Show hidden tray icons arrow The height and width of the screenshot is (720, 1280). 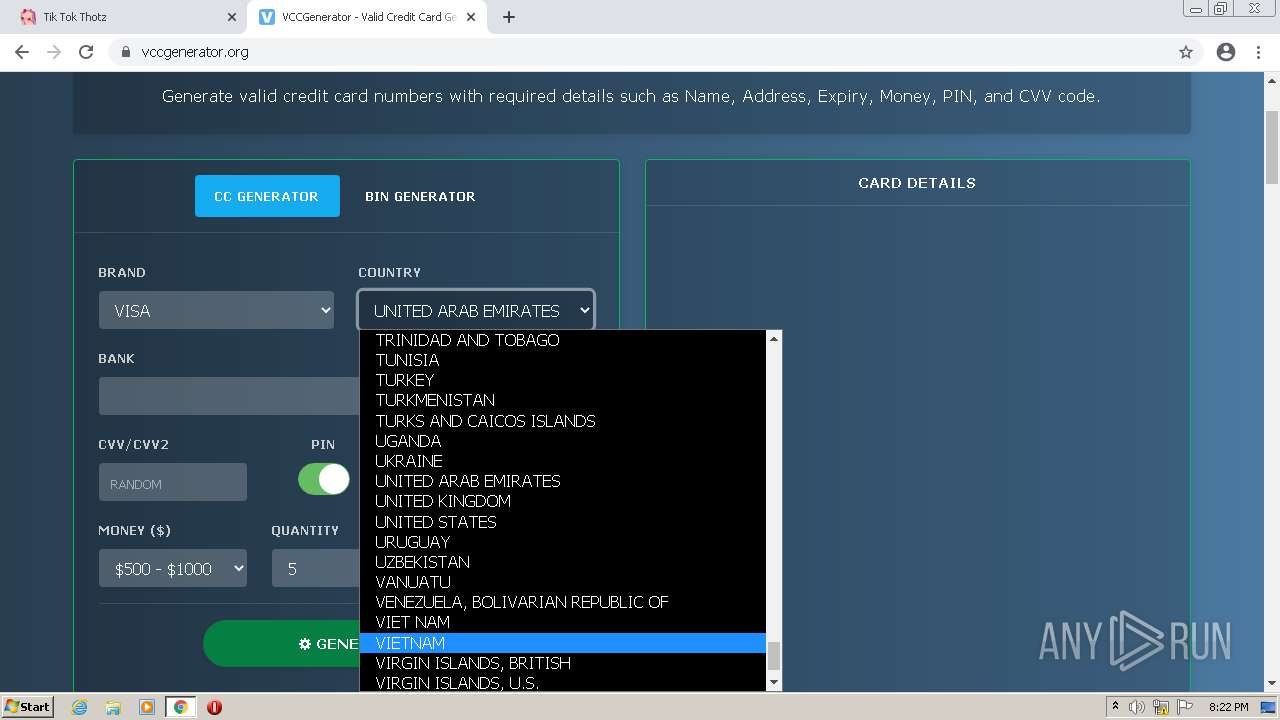[x=1115, y=707]
